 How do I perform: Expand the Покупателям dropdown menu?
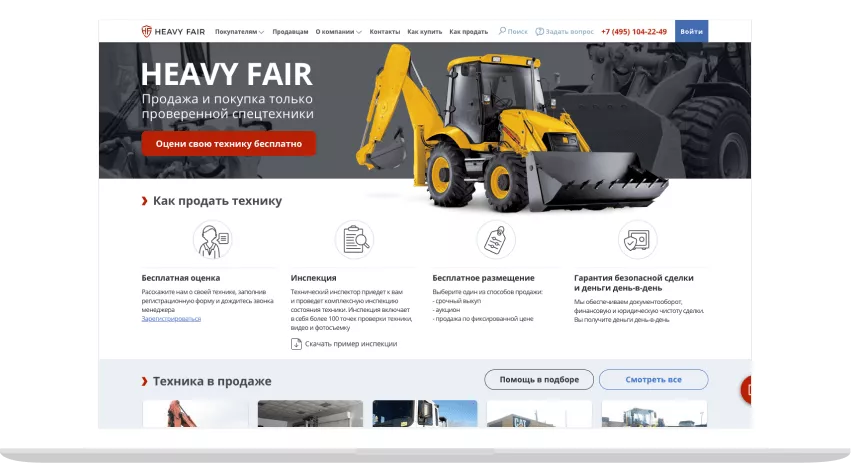(239, 32)
